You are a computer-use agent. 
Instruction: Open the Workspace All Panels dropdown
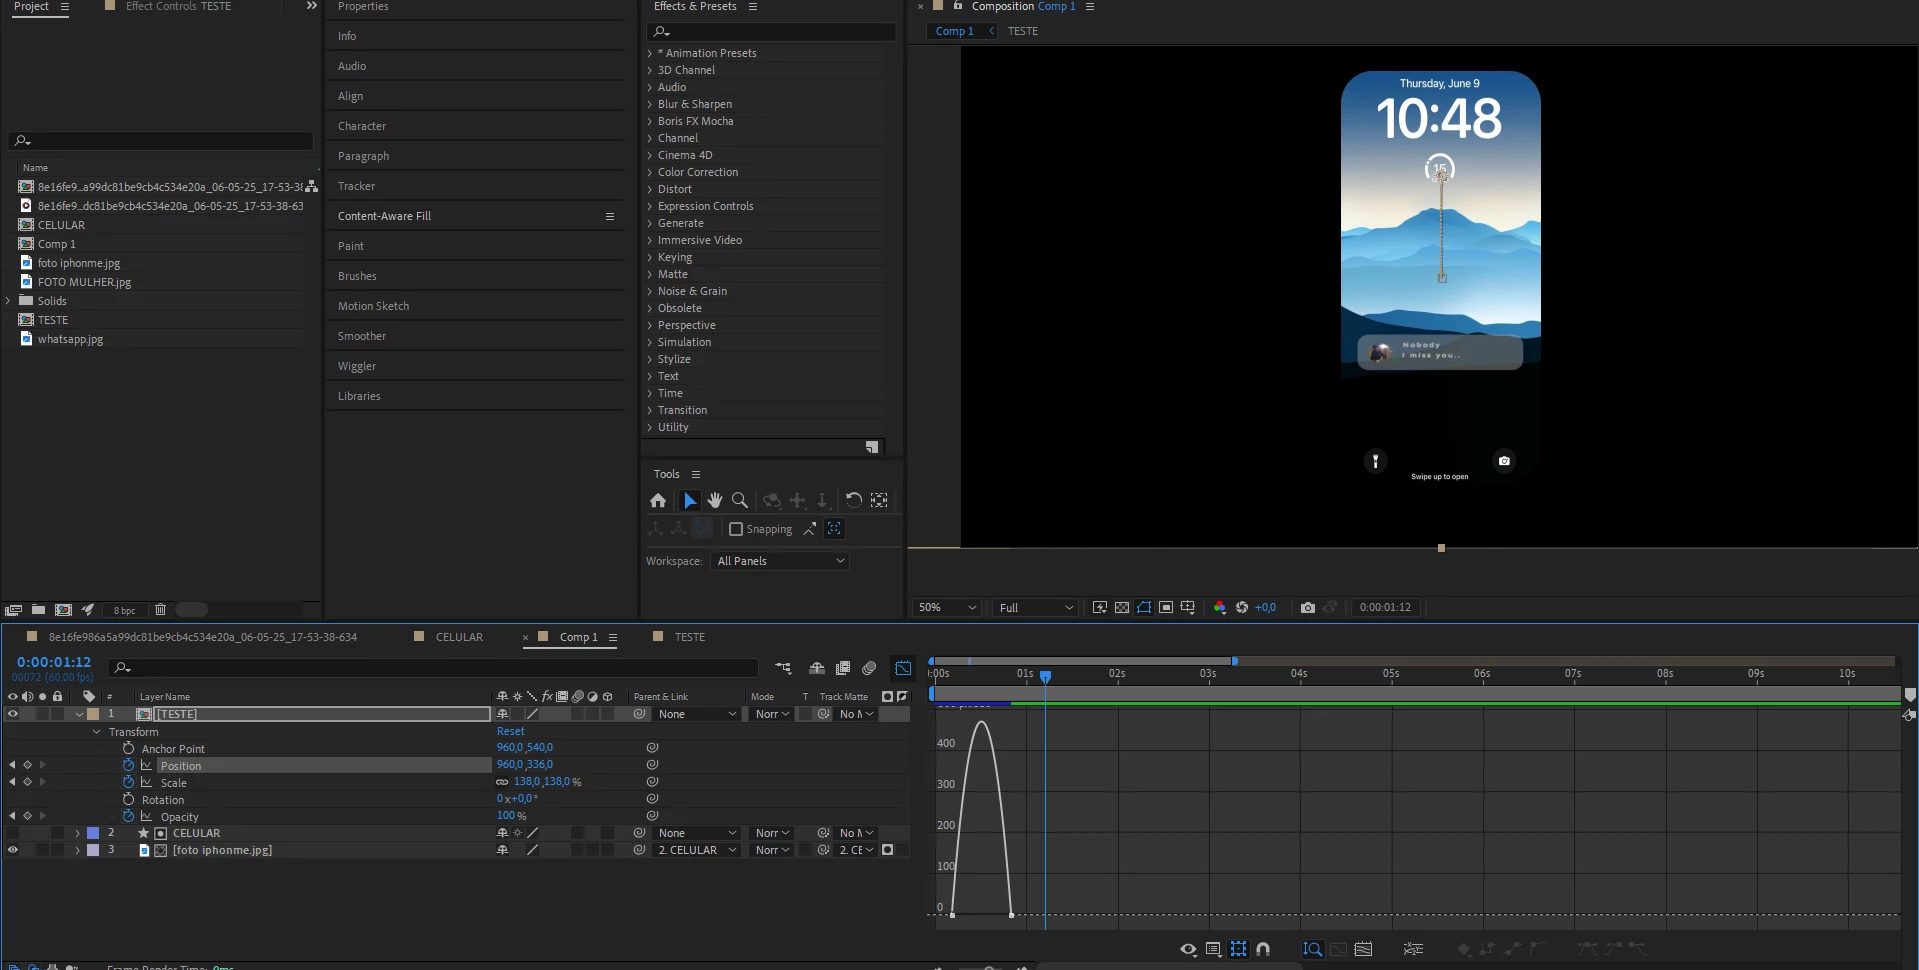780,561
